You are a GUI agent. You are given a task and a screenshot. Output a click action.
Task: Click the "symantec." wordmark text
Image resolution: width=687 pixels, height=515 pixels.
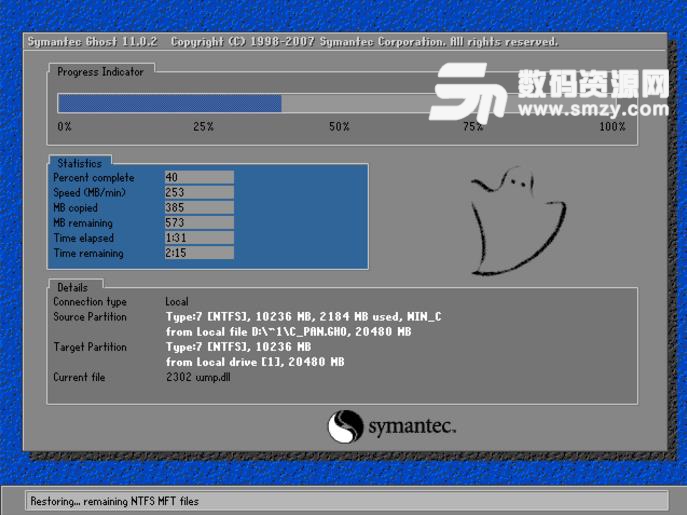tap(412, 426)
